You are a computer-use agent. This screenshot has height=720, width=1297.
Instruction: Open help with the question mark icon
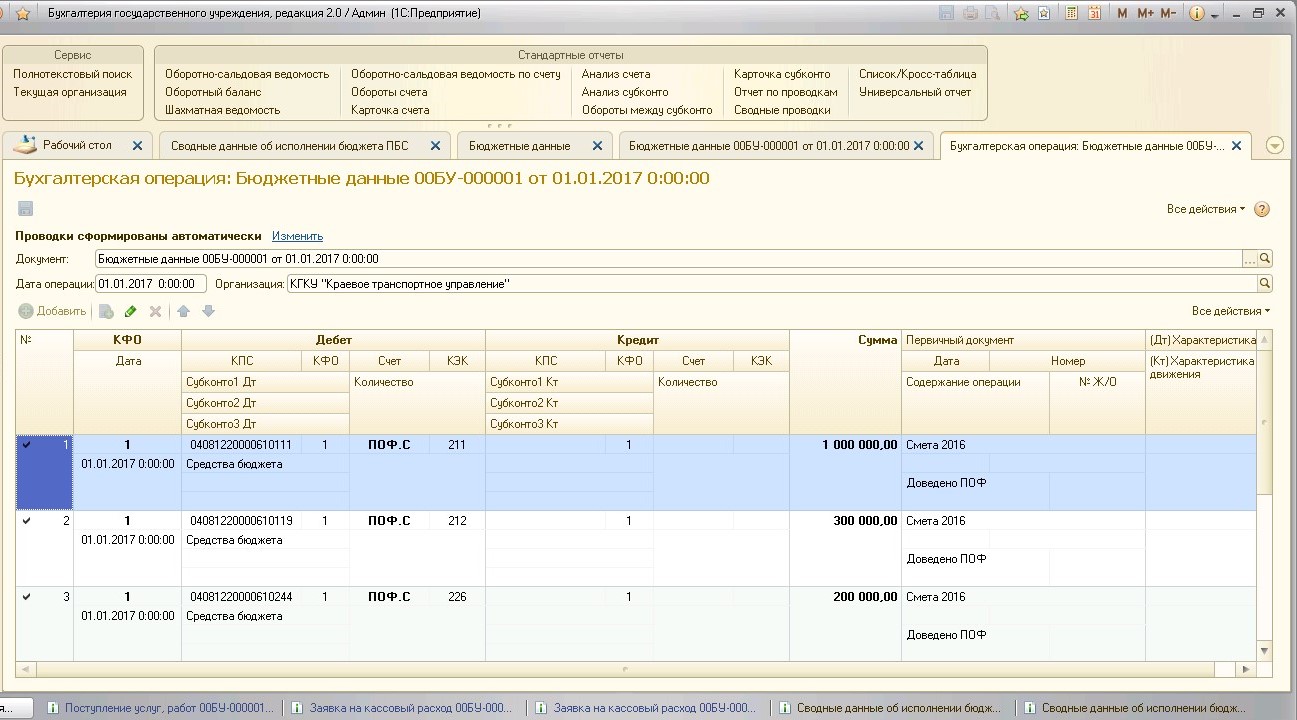(1262, 209)
